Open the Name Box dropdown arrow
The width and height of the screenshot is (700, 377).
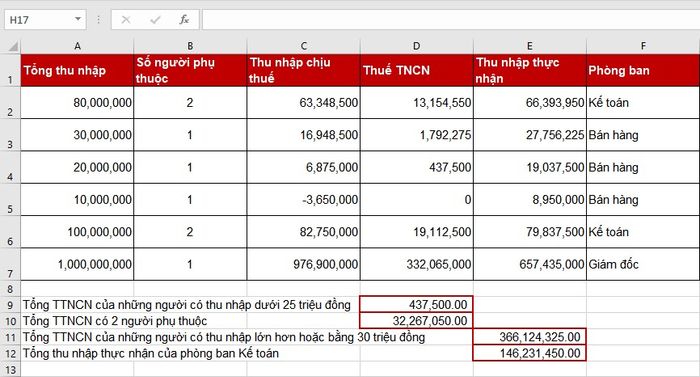78,19
